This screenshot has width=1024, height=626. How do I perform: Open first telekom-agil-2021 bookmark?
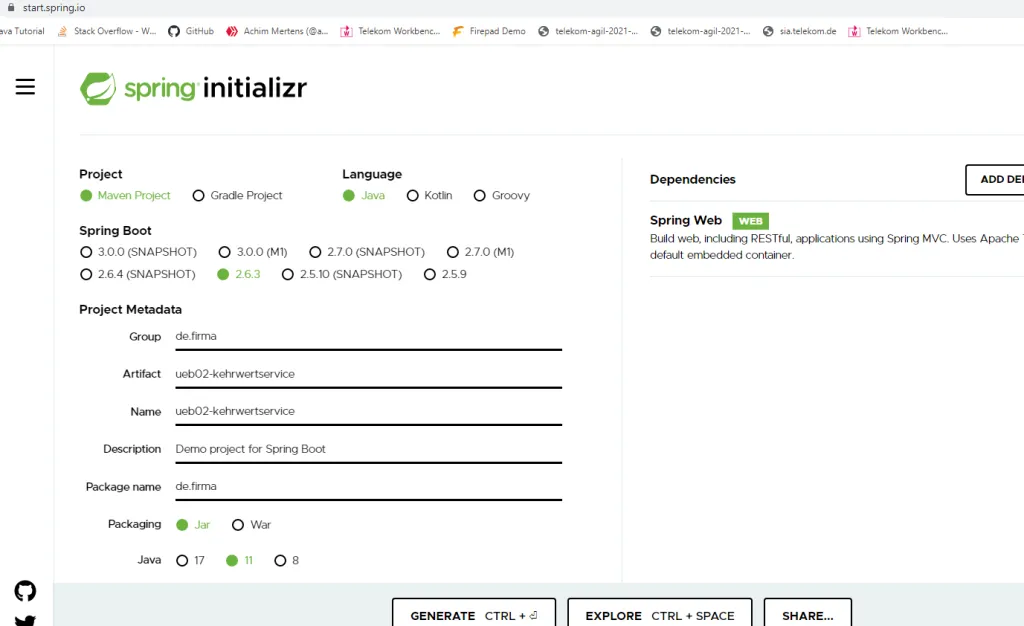588,31
